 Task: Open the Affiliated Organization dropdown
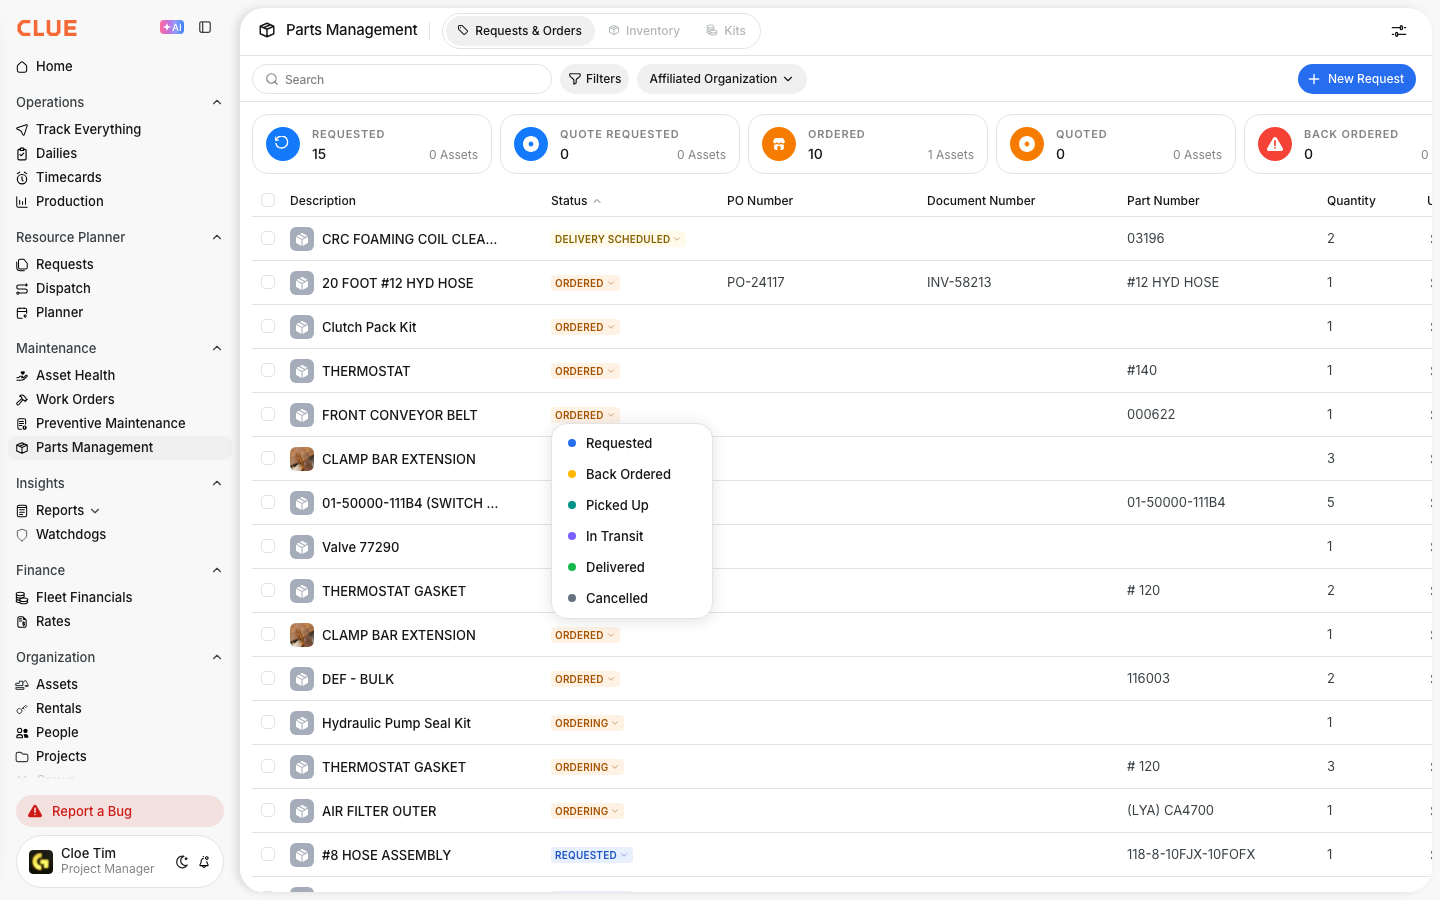click(721, 79)
